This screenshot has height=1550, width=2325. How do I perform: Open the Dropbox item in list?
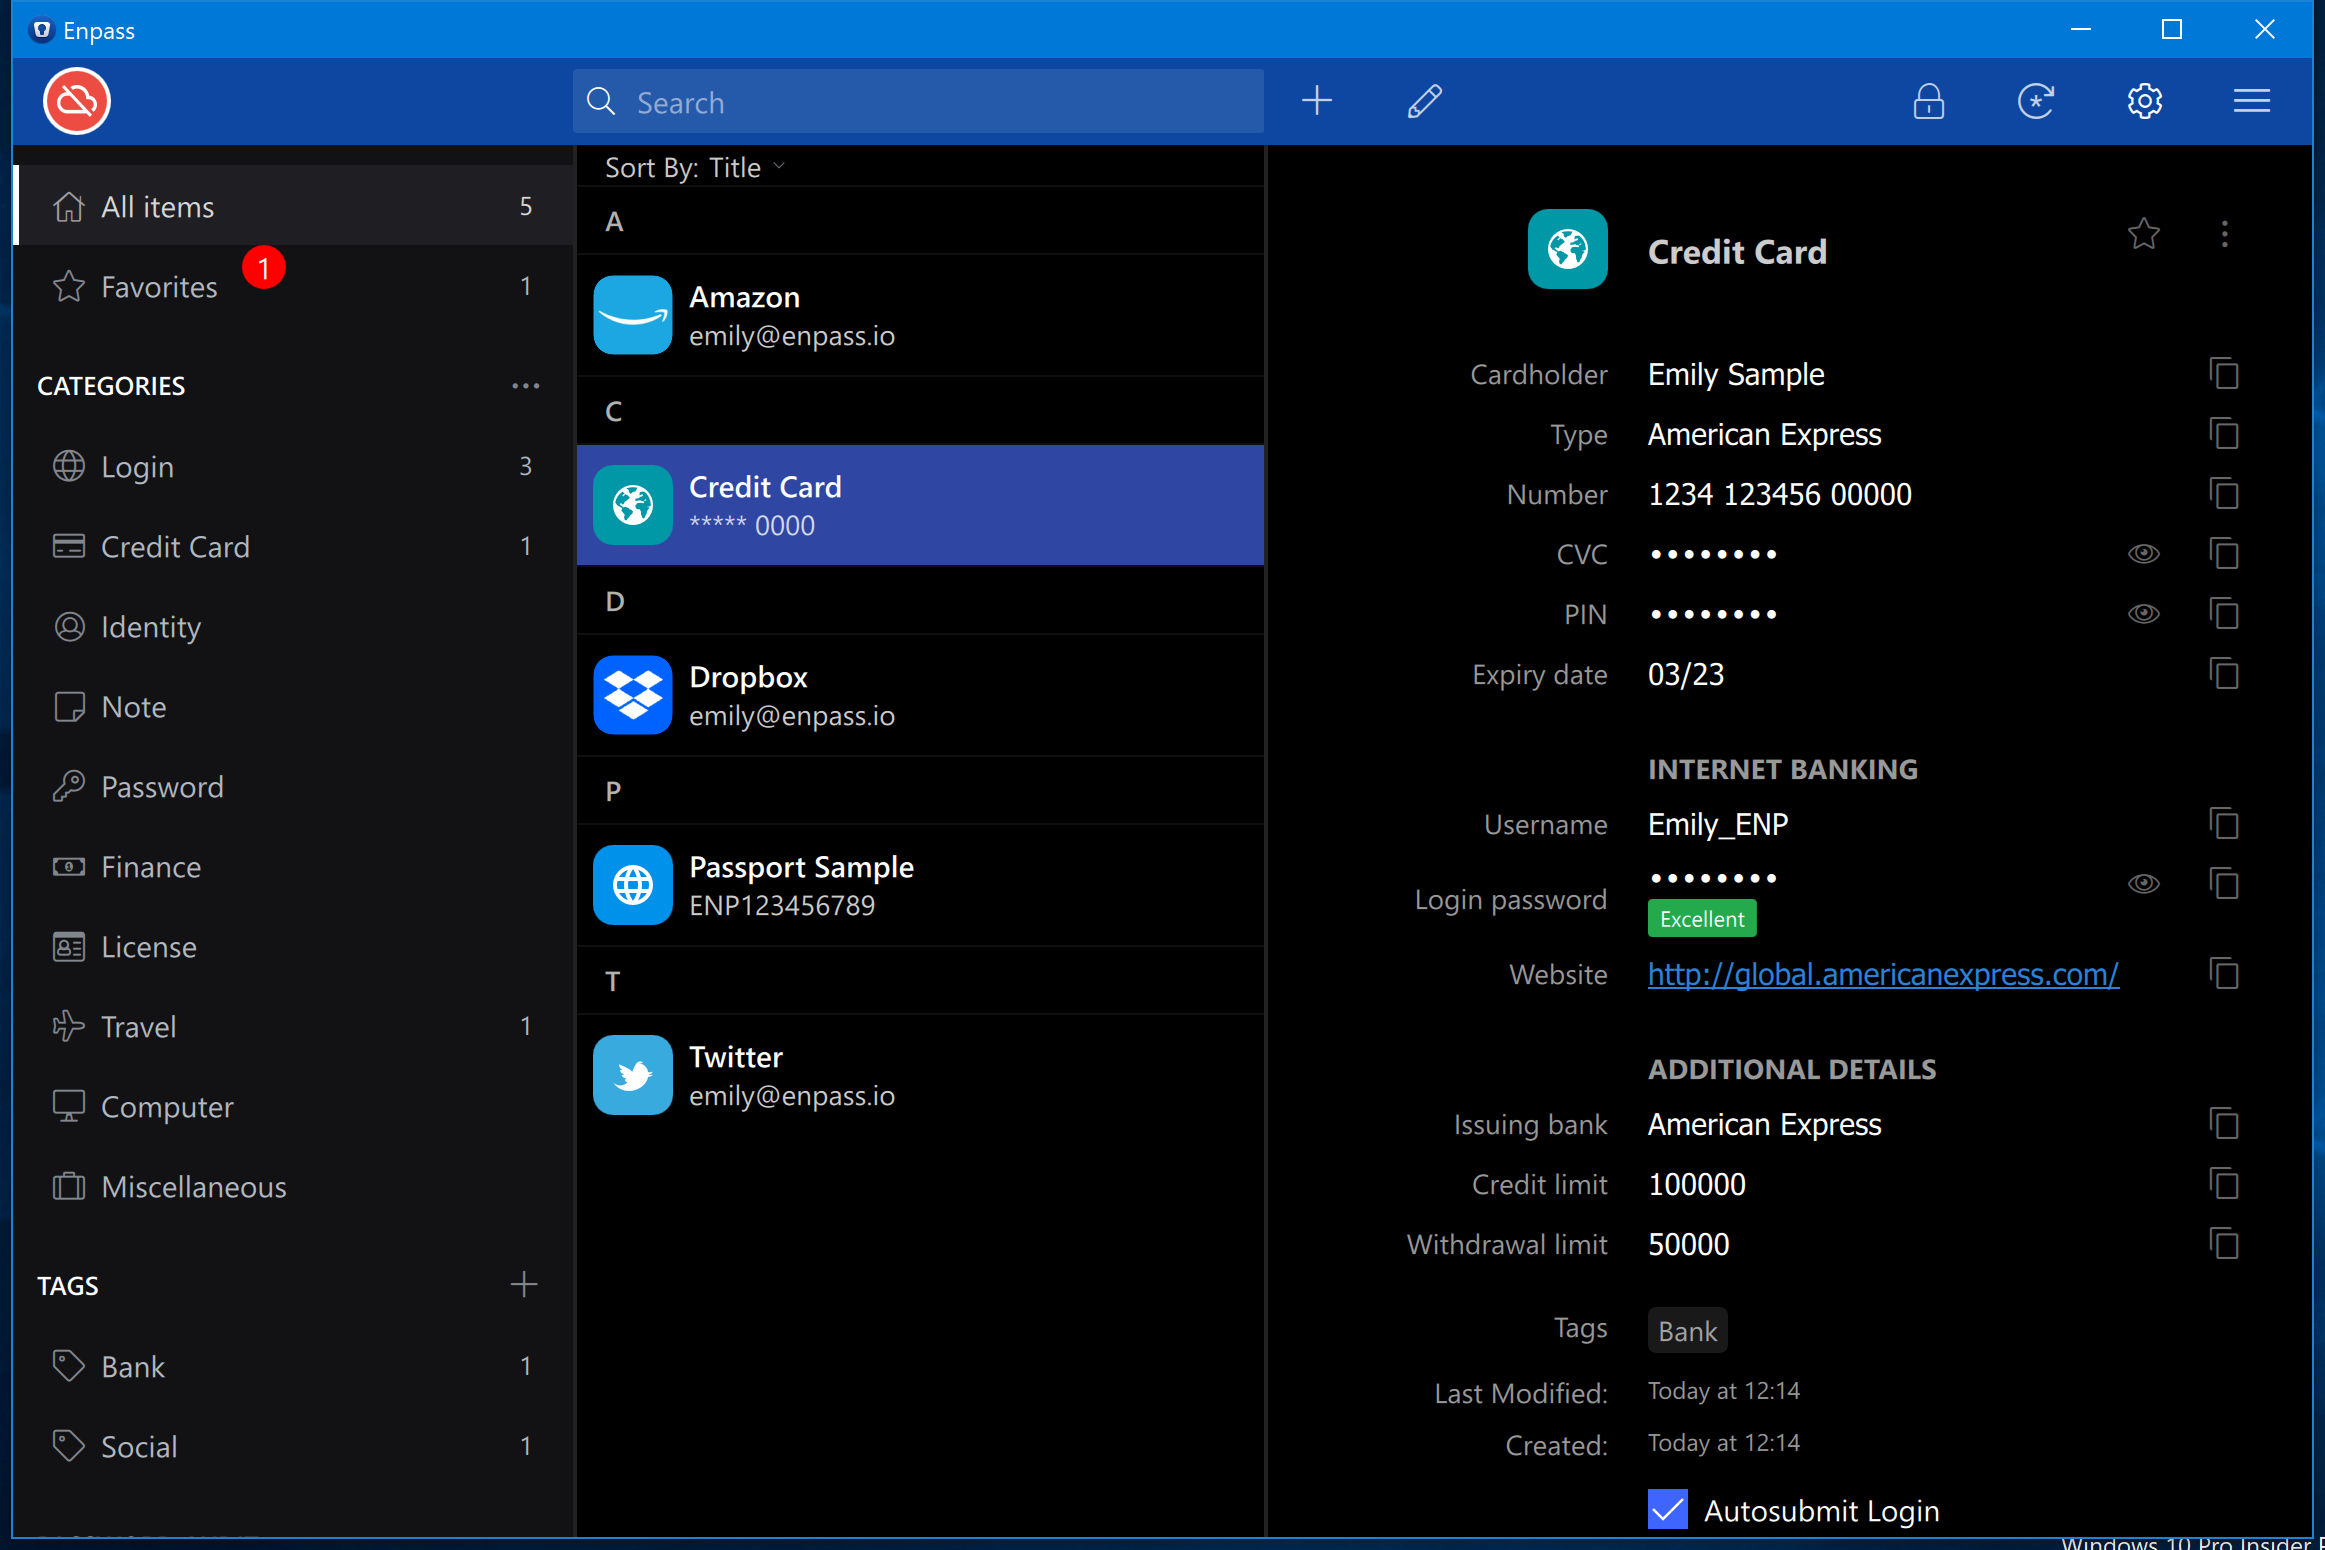[x=920, y=695]
